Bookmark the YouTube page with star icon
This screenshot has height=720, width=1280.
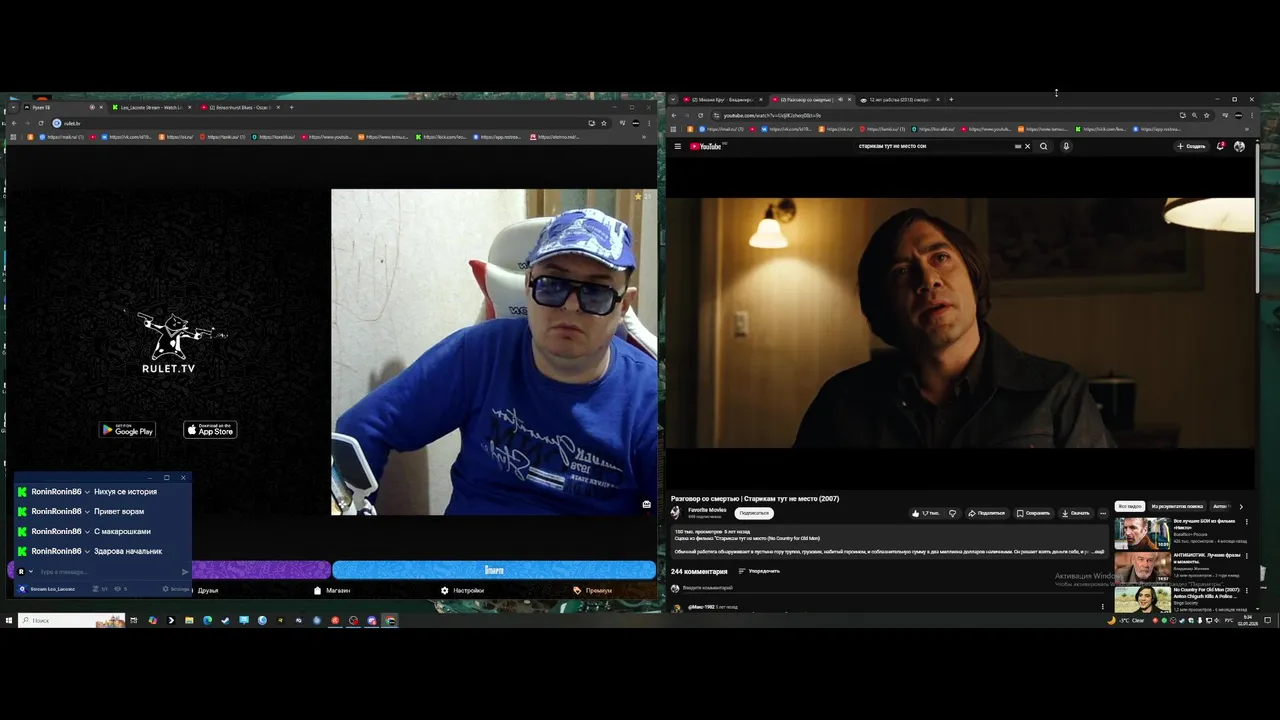point(1206,115)
